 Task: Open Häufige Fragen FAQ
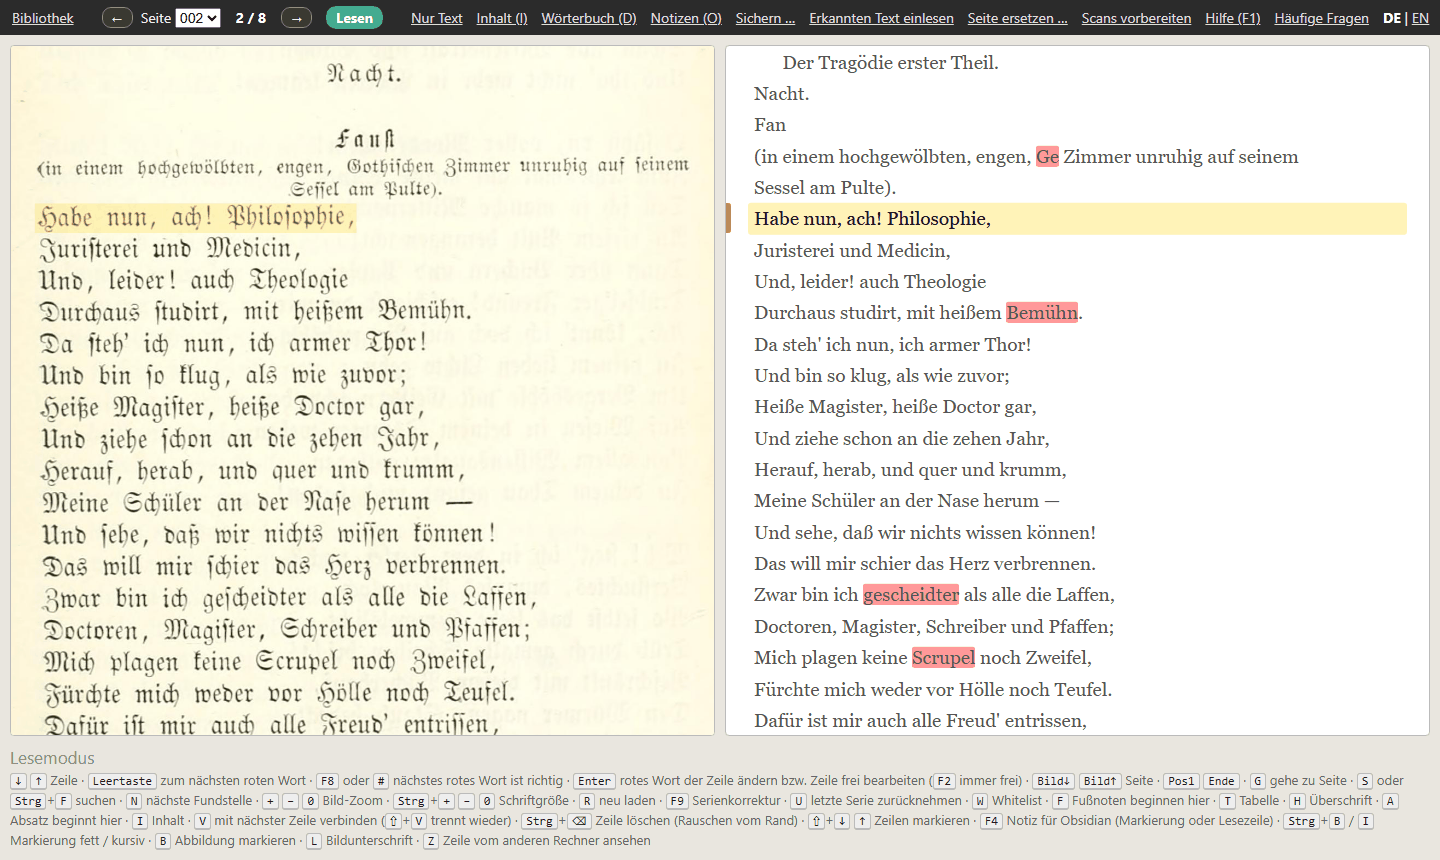(1321, 18)
